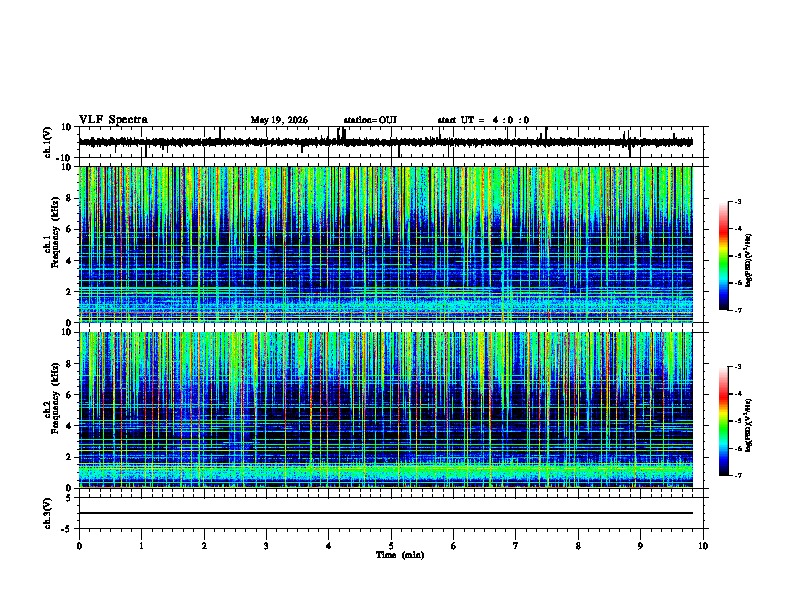Click the 5 minute tick on time axis

[x=391, y=546]
